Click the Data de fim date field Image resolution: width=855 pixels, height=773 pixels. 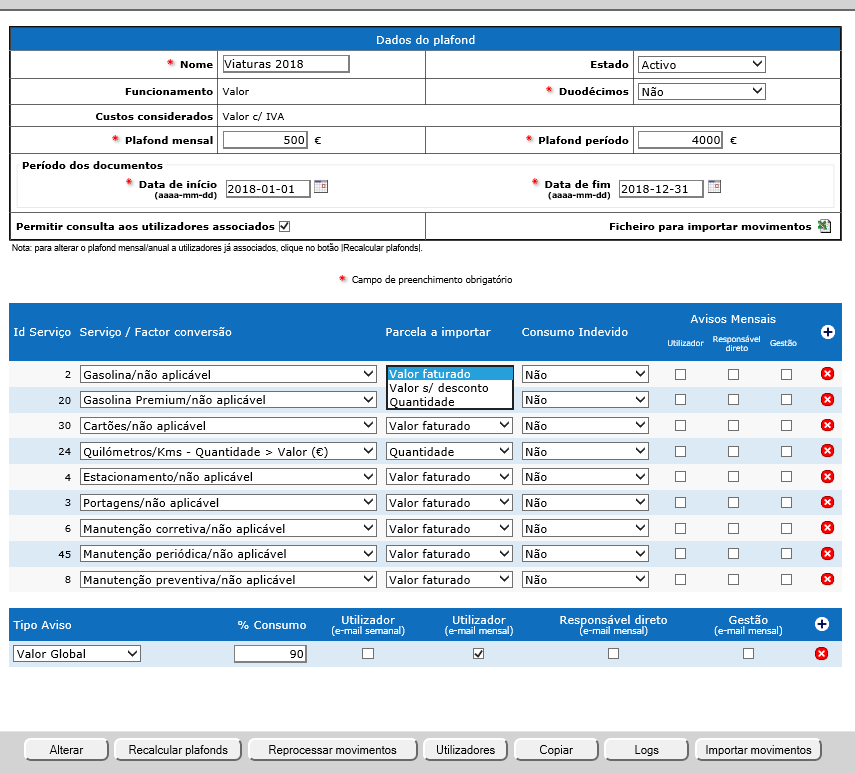(661, 189)
